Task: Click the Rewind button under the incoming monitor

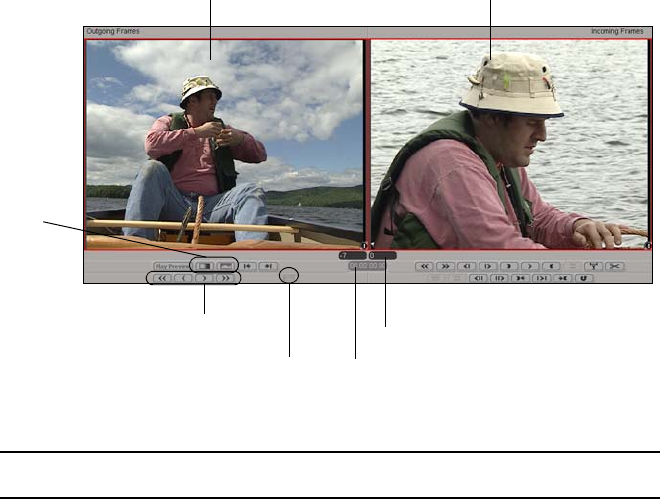Action: 425,266
